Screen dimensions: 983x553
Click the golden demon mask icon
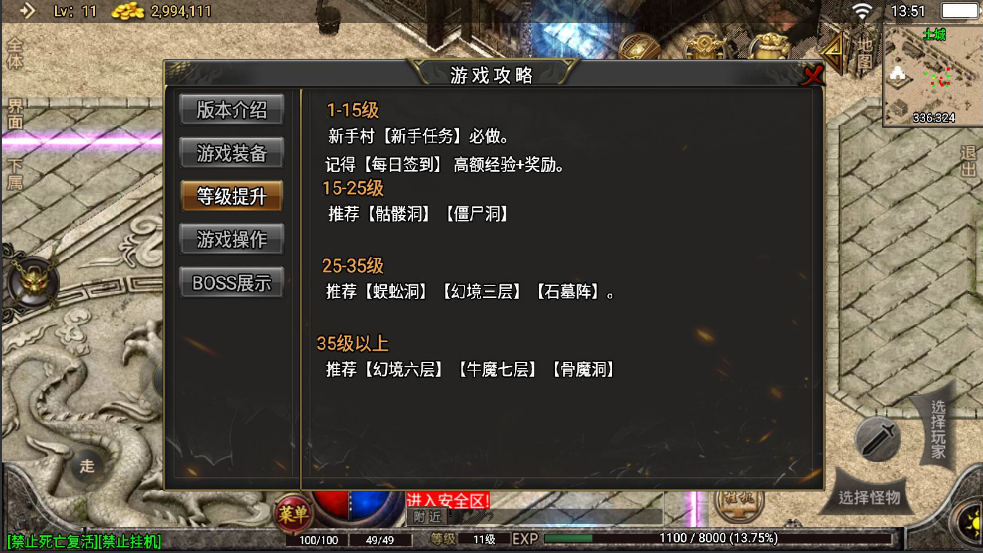[33, 281]
